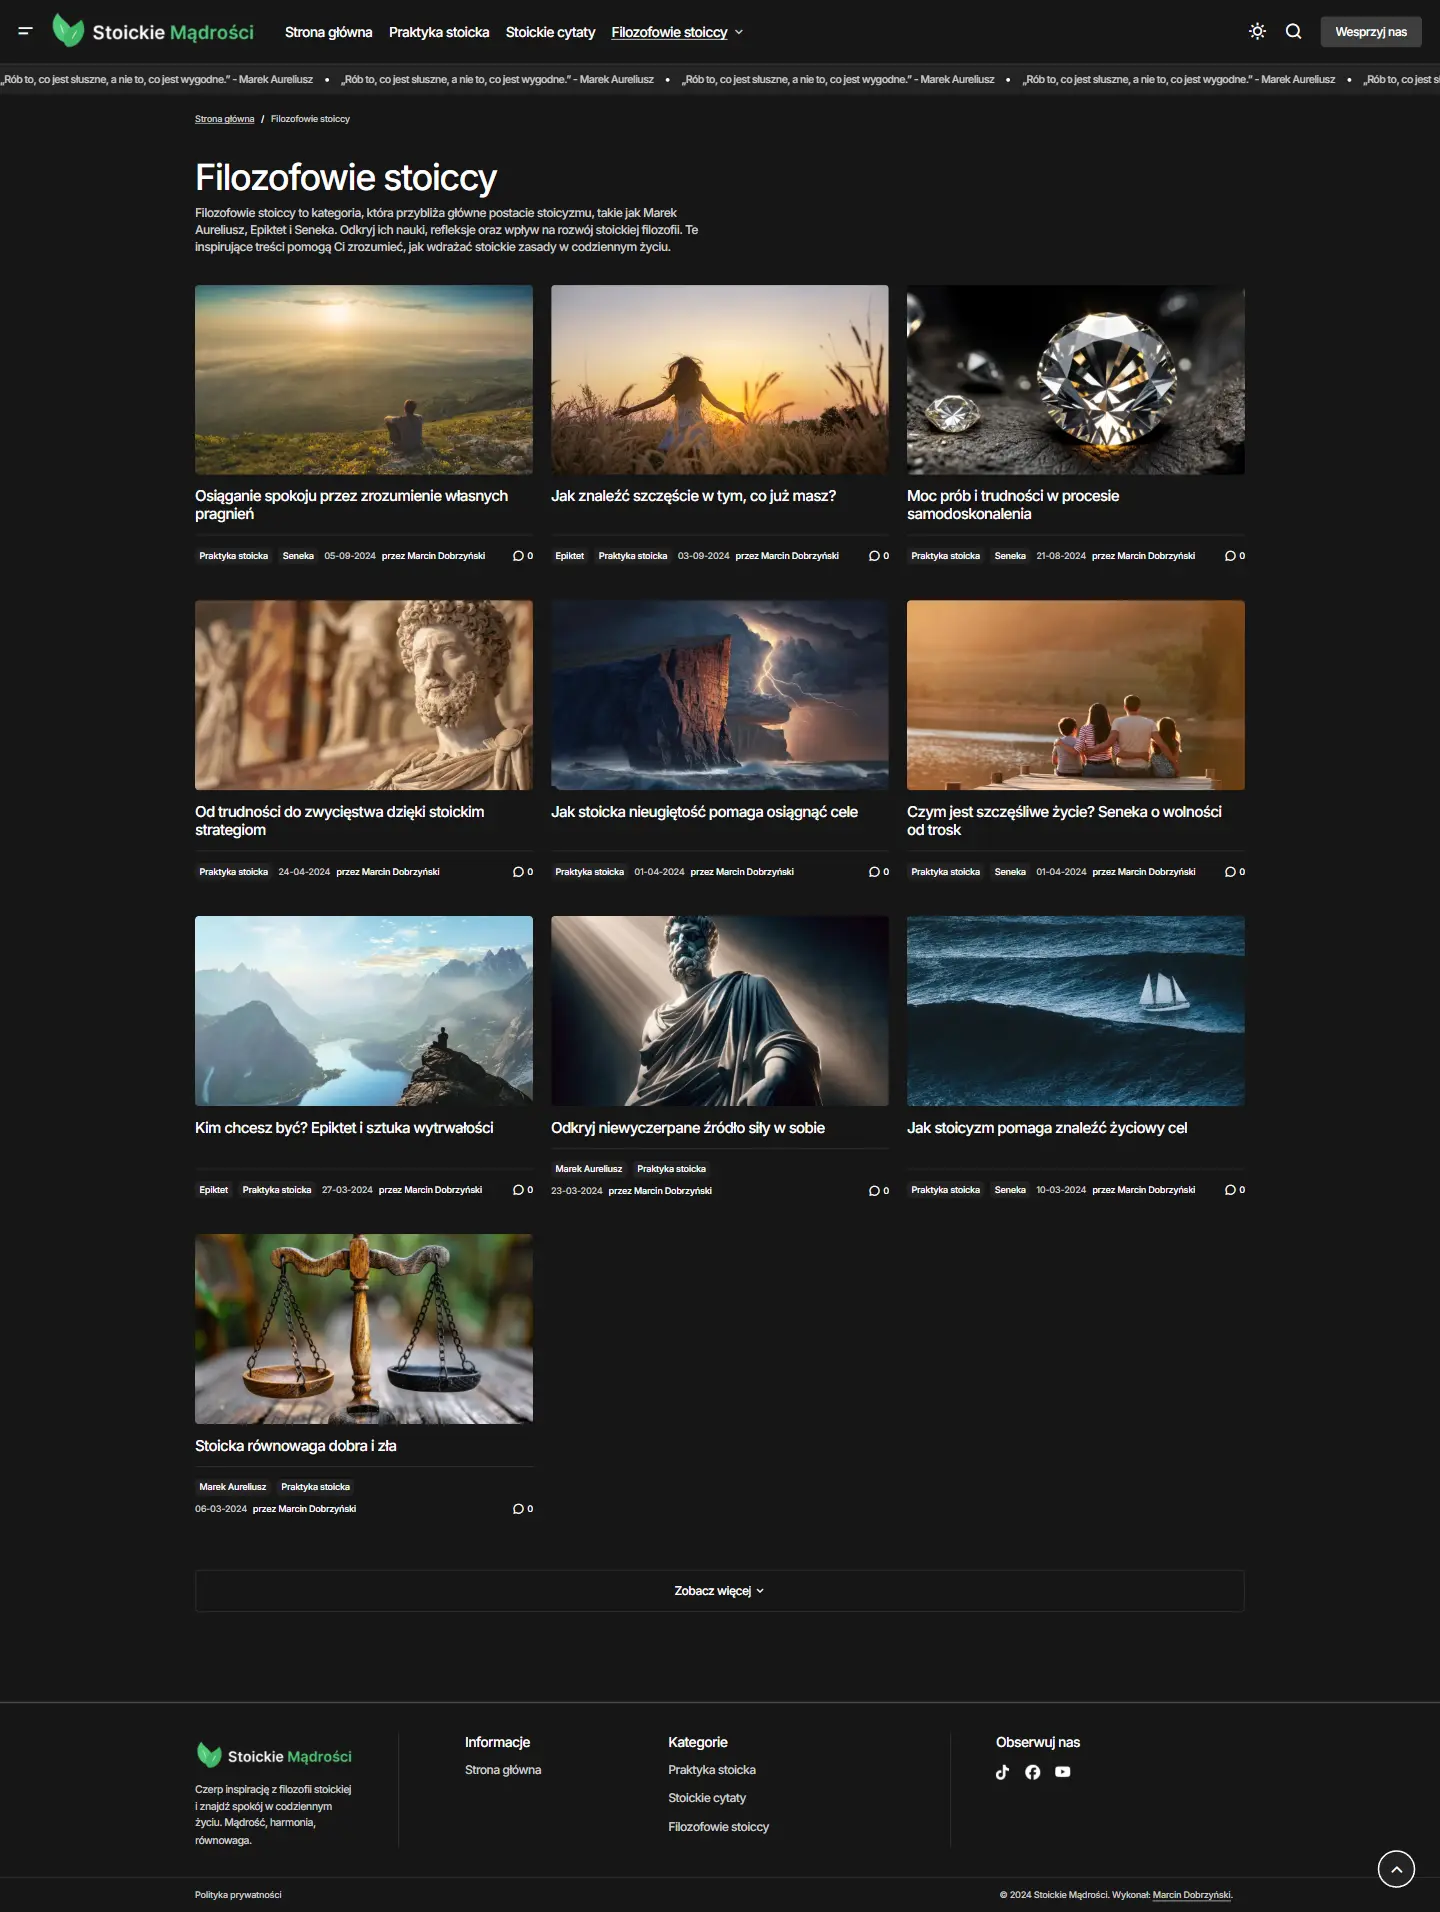The image size is (1440, 1912).
Task: Open the Polityka prywatności footer link
Action: click(x=238, y=1895)
